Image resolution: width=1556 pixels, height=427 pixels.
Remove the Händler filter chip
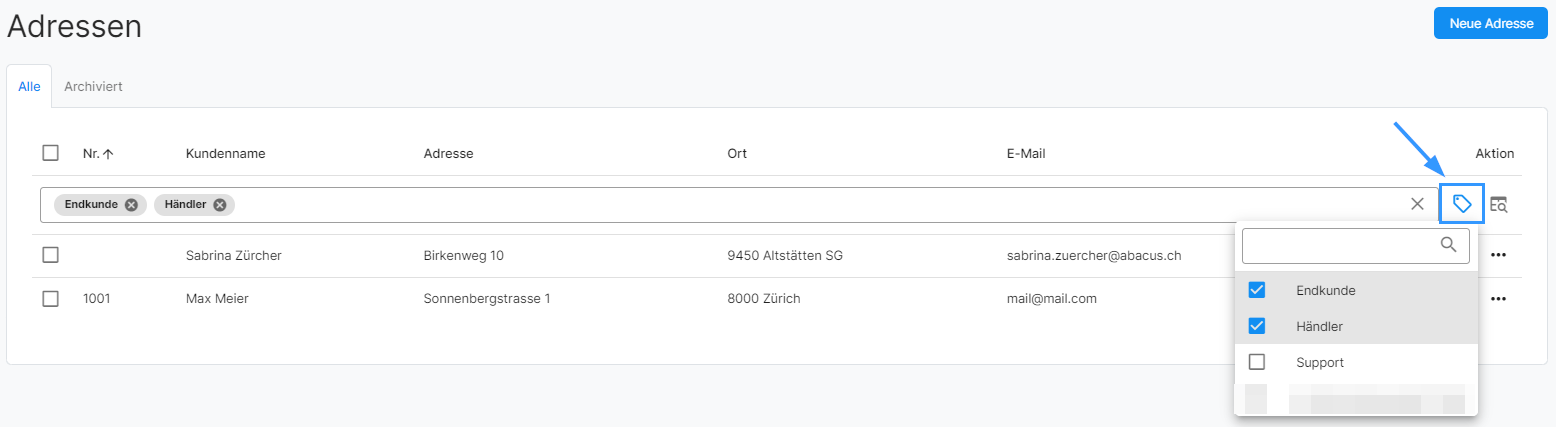pos(219,204)
